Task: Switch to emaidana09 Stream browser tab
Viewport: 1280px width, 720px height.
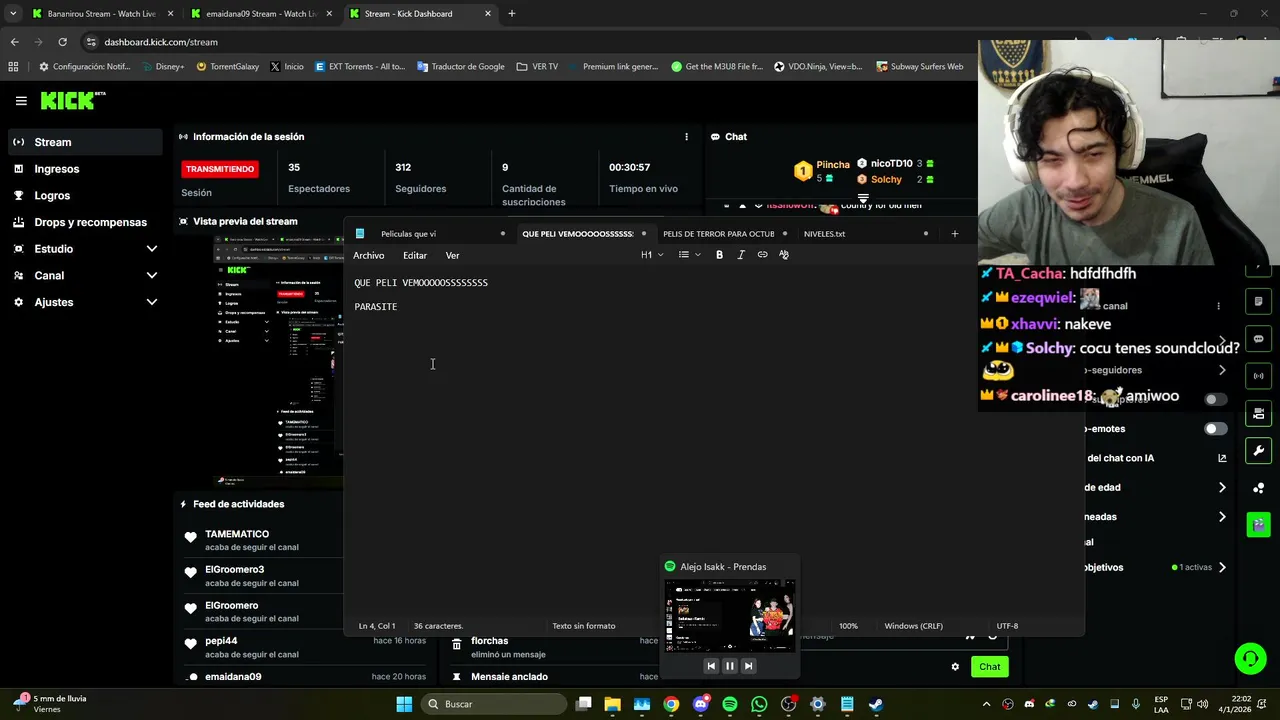Action: click(262, 14)
